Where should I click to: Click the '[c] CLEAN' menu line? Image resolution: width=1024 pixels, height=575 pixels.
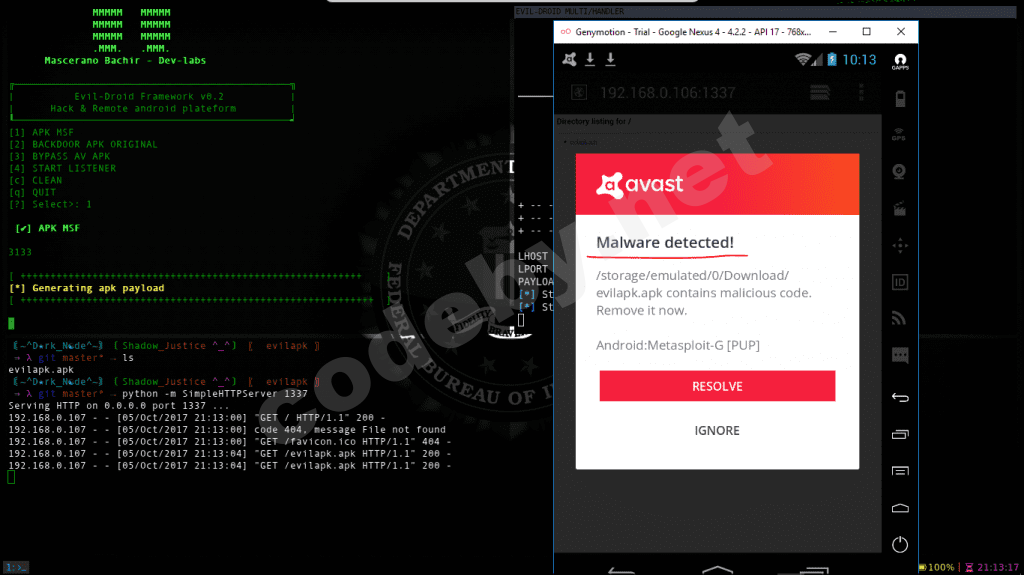35,180
